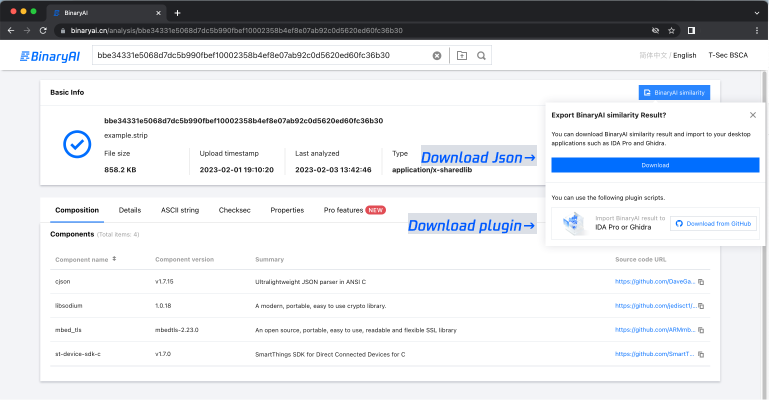Open the mbed_tls GitHub URL
Image resolution: width=769 pixels, height=400 pixels.
[x=655, y=329]
